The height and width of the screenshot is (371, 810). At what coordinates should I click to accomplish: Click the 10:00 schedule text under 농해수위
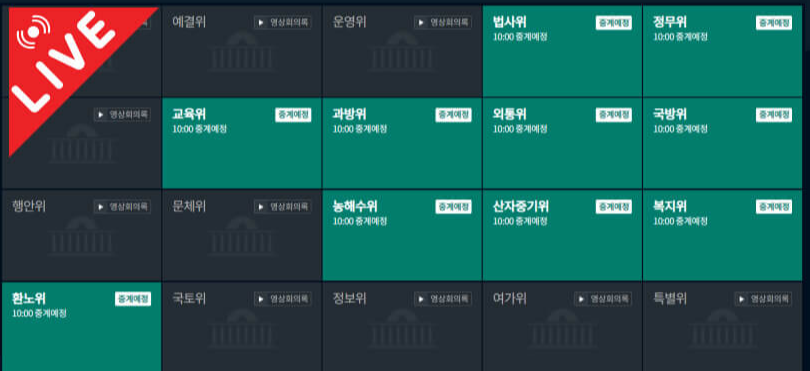click(x=360, y=222)
